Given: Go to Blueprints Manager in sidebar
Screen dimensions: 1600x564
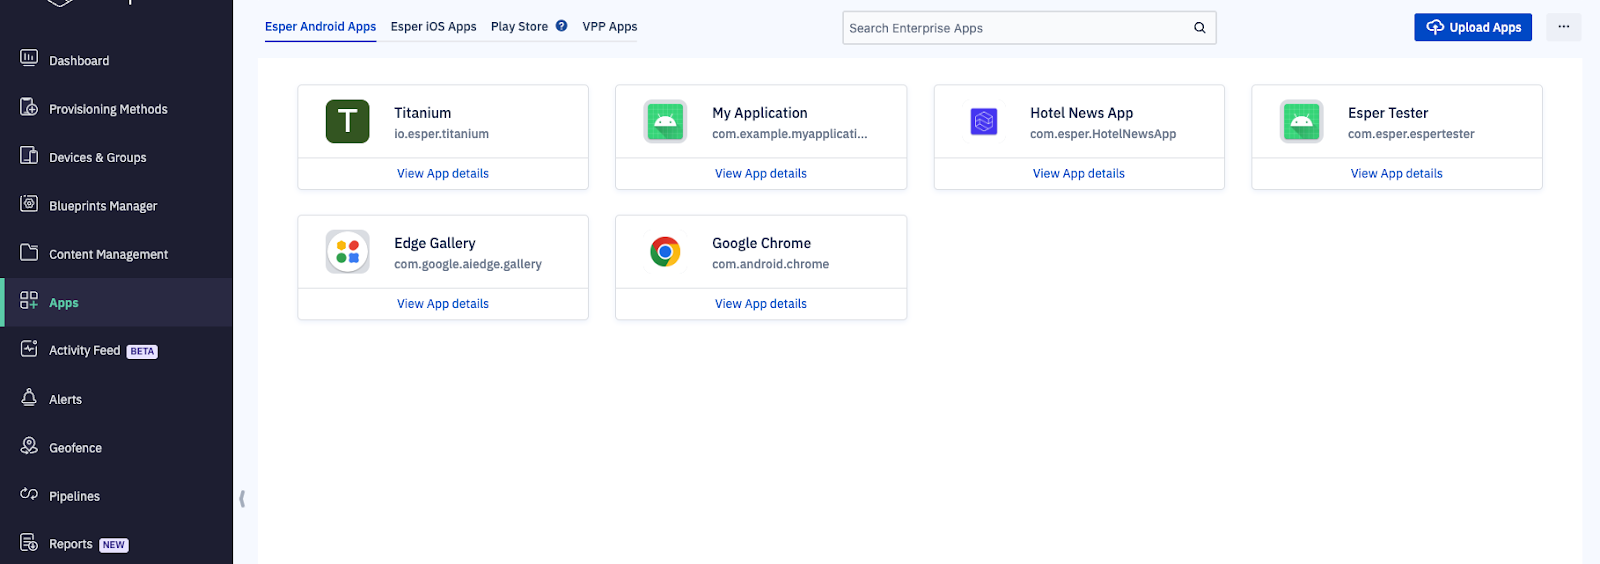Looking at the screenshot, I should [x=103, y=206].
